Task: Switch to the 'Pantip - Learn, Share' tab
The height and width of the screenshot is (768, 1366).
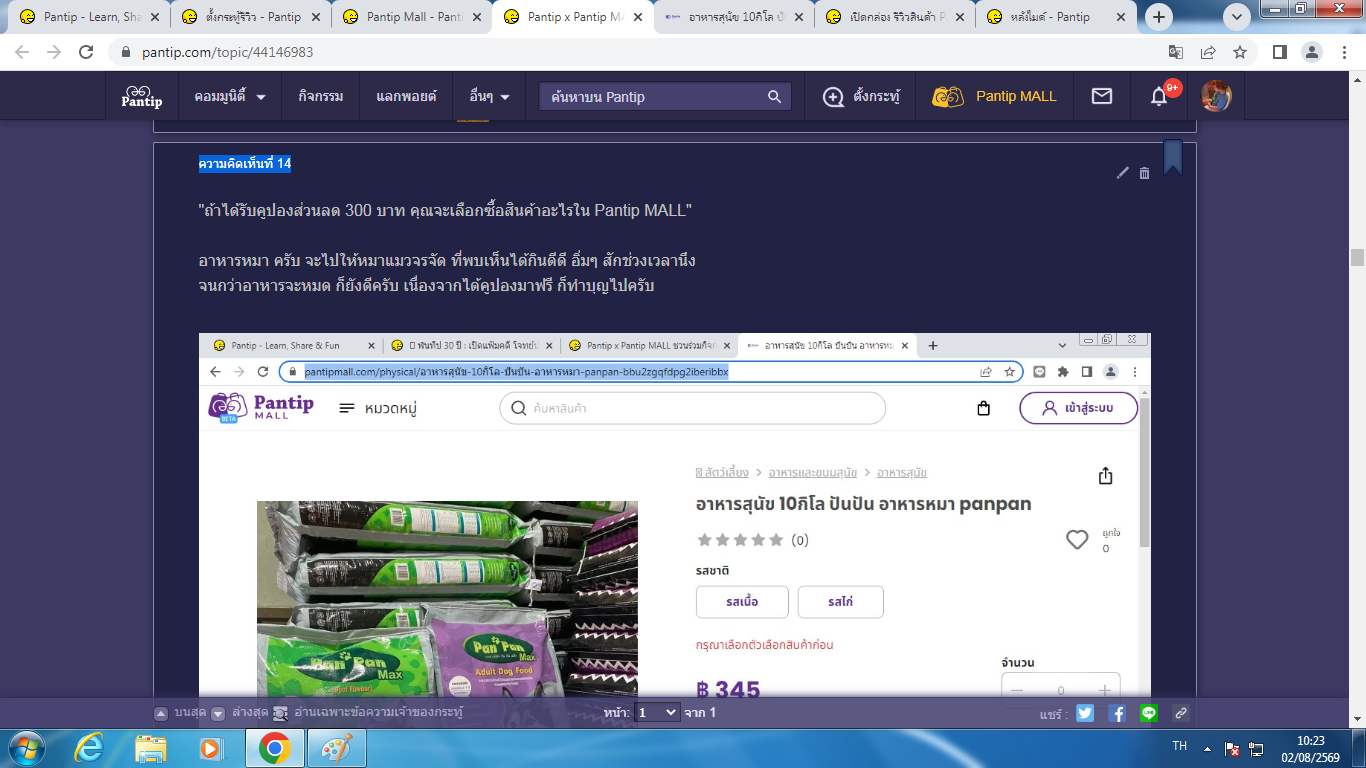Action: 88,17
